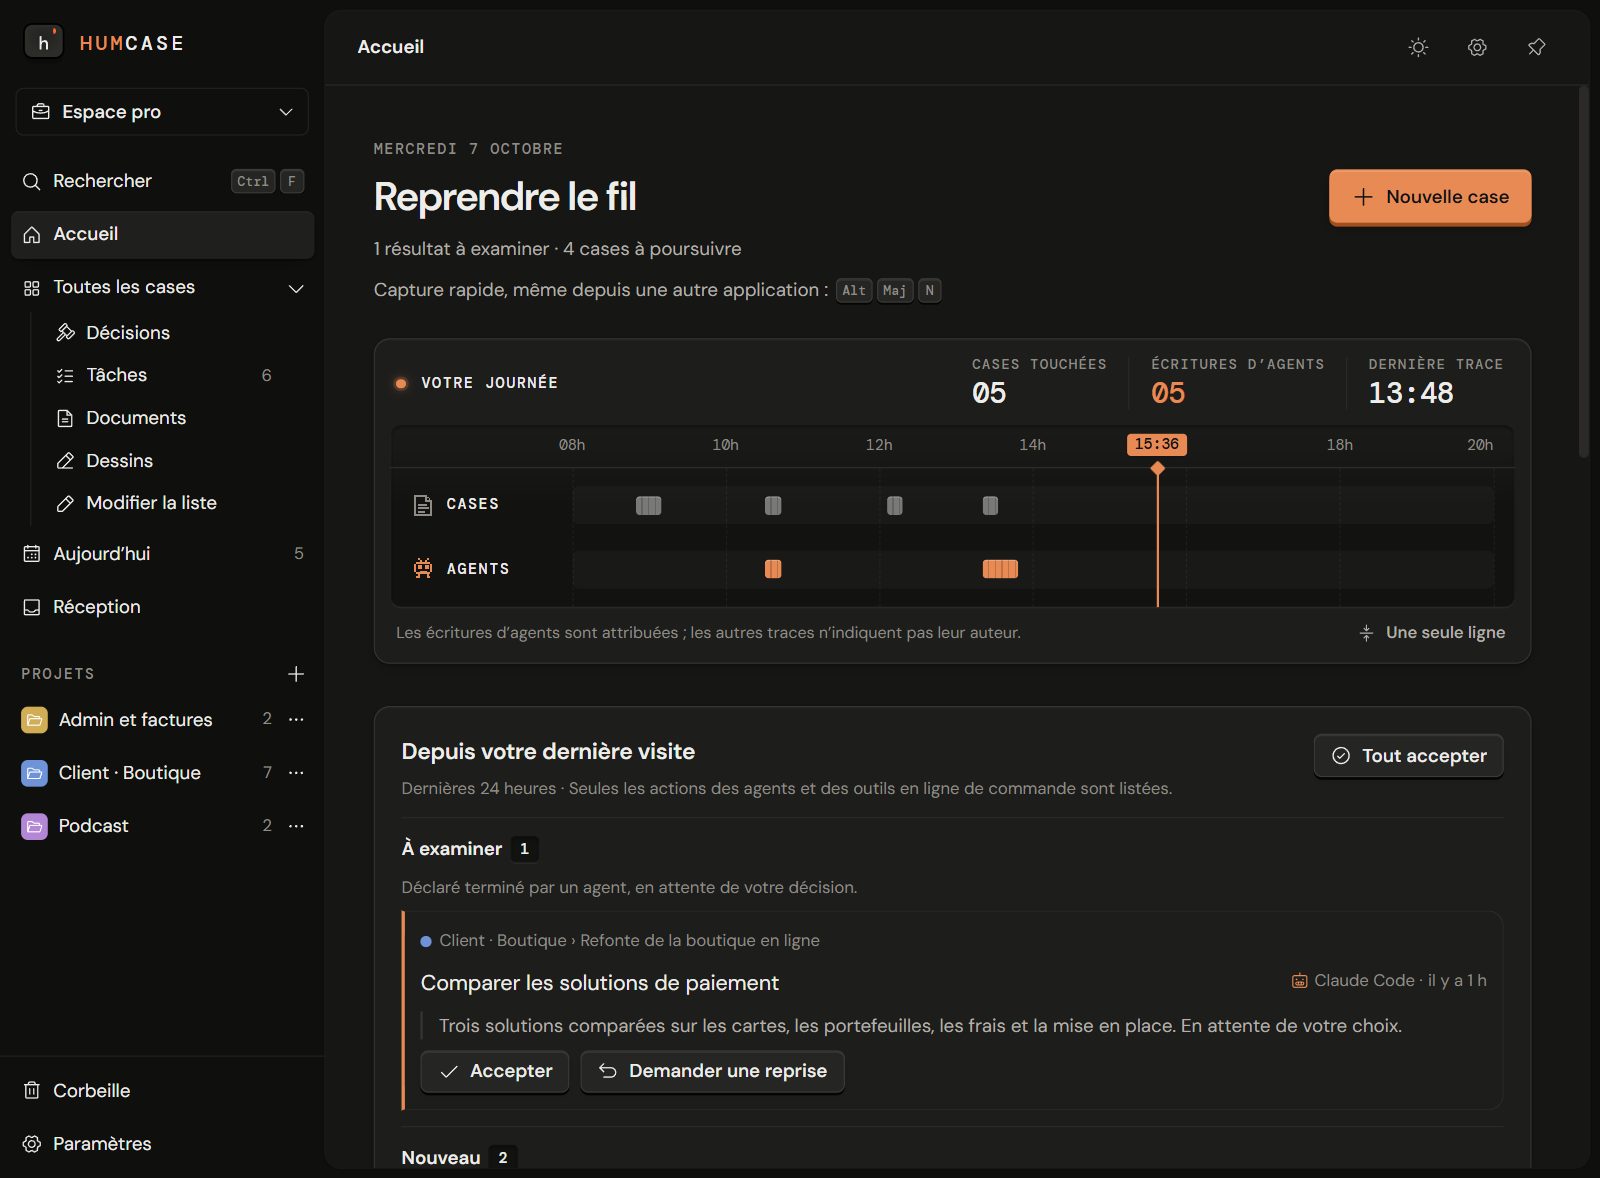The width and height of the screenshot is (1600, 1178).
Task: Click the Rechercher search field
Action: pyautogui.click(x=162, y=181)
